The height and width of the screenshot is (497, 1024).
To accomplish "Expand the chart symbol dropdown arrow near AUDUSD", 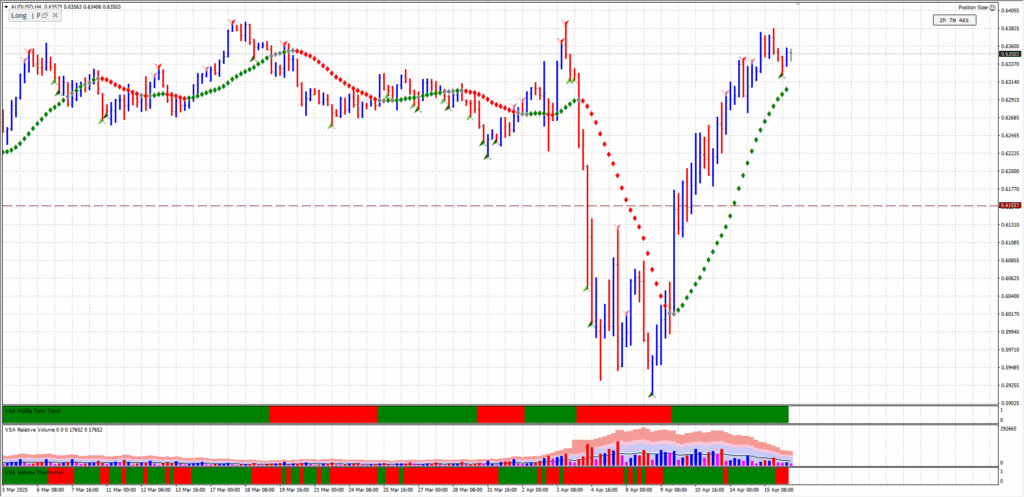I will [6, 7].
